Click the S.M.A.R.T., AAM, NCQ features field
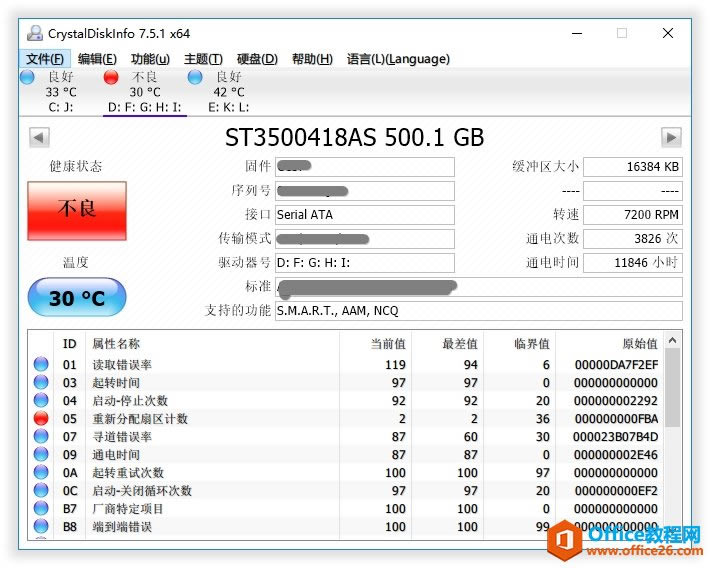Image resolution: width=710 pixels, height=568 pixels. point(479,311)
